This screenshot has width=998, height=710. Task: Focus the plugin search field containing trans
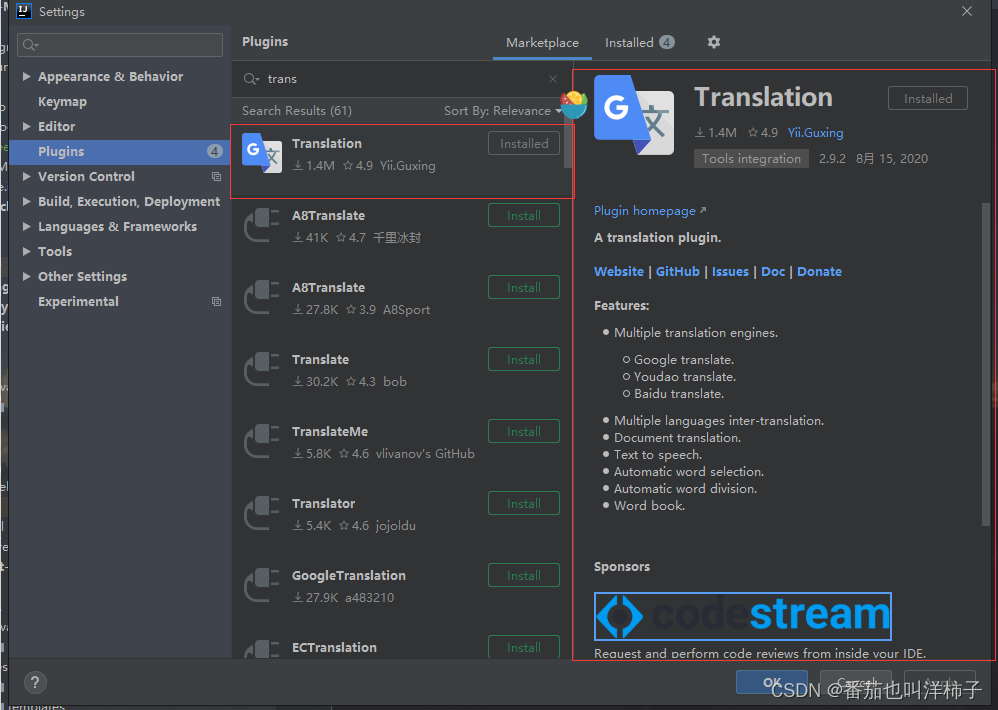[401, 79]
